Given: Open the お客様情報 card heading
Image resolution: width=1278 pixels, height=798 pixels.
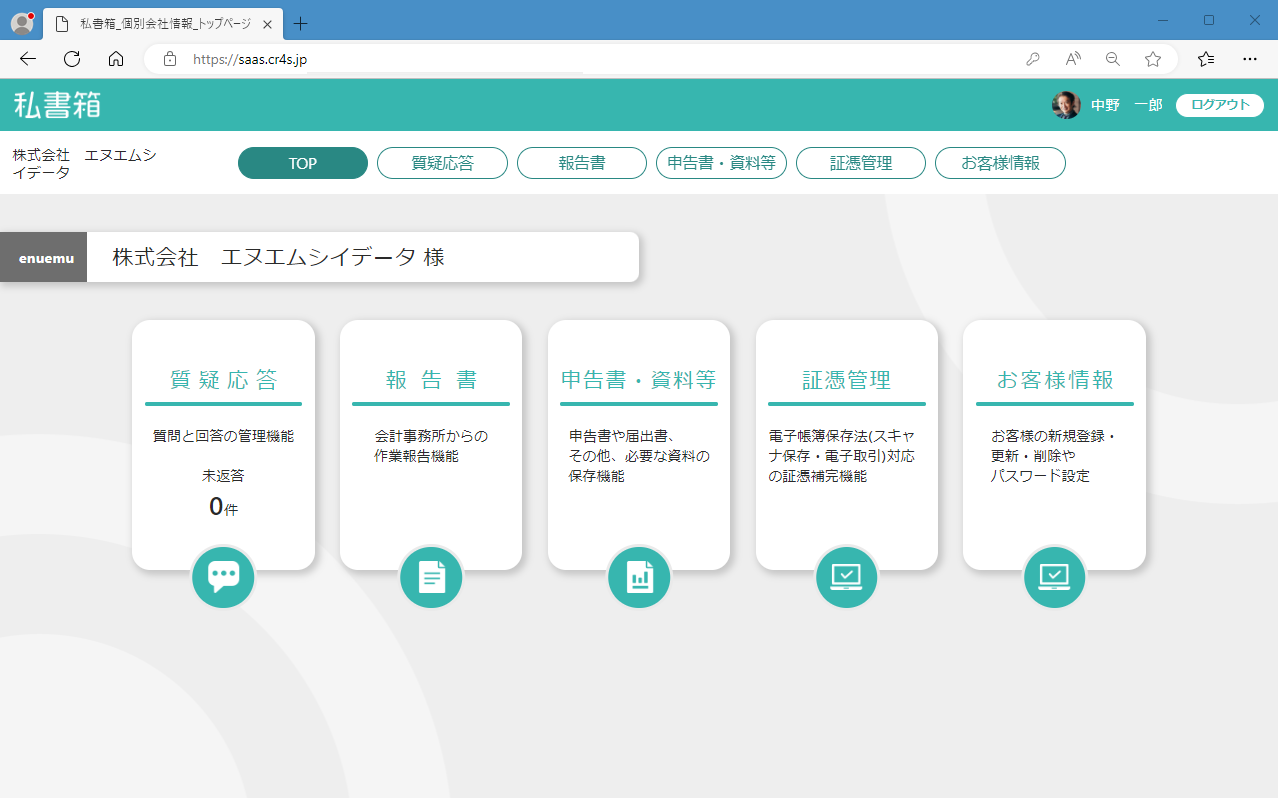Looking at the screenshot, I should coord(1055,380).
